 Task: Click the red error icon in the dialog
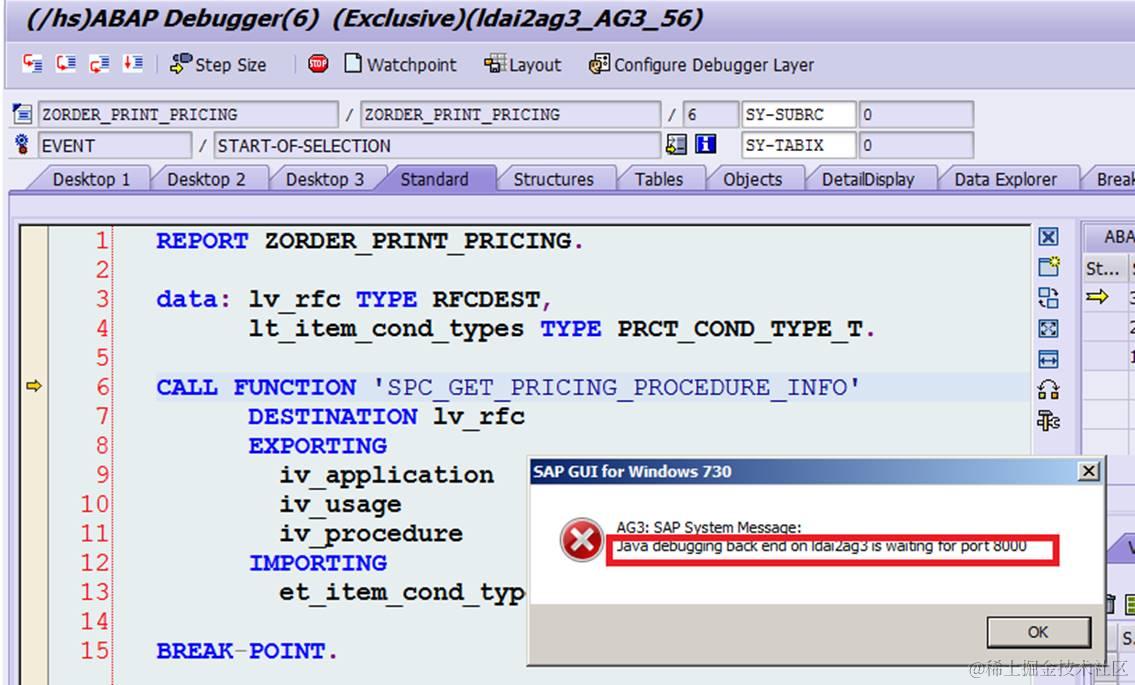(x=581, y=539)
